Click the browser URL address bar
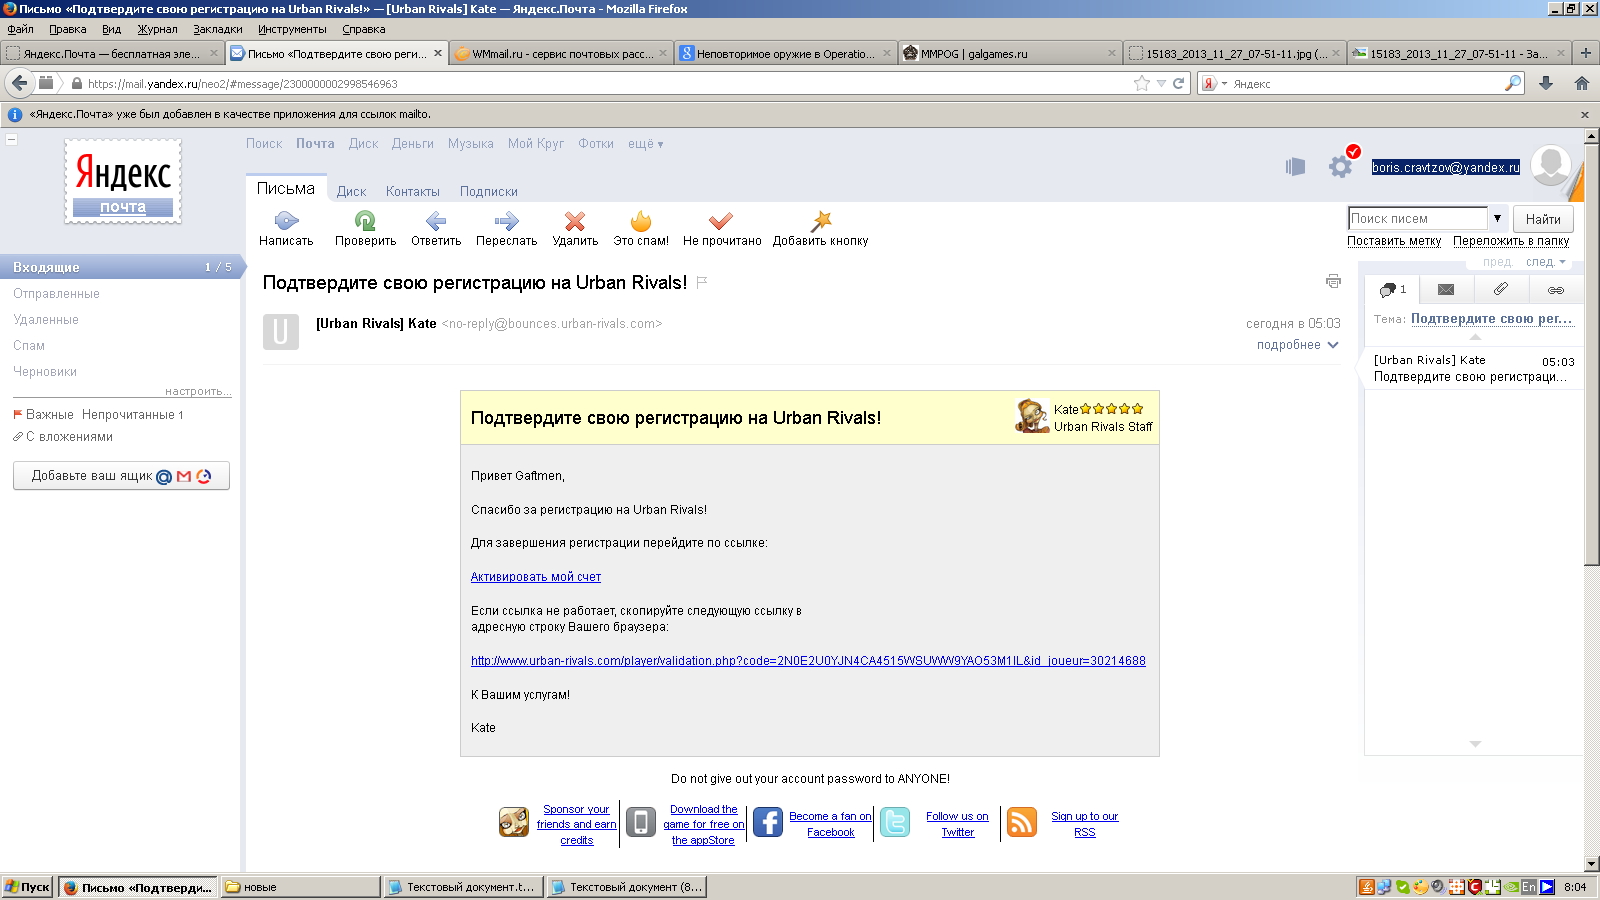Screen dimensions: 1600x900 pos(608,84)
